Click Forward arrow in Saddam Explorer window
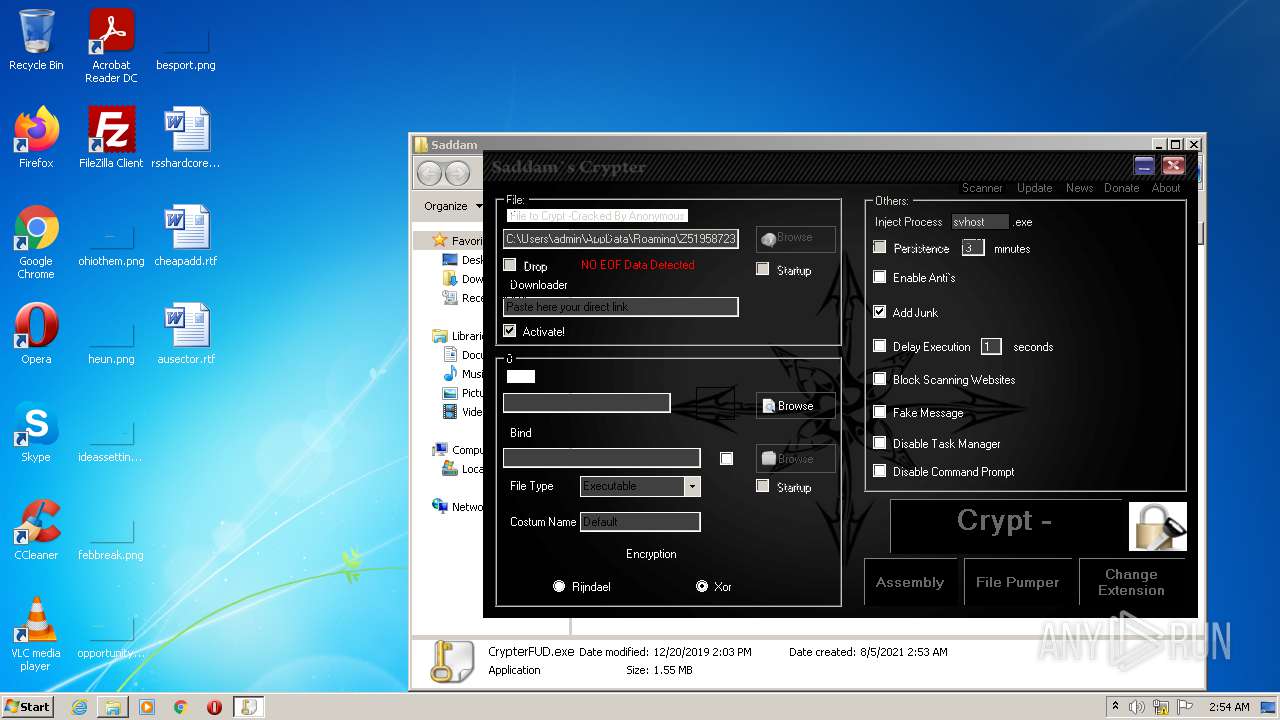 pos(457,173)
